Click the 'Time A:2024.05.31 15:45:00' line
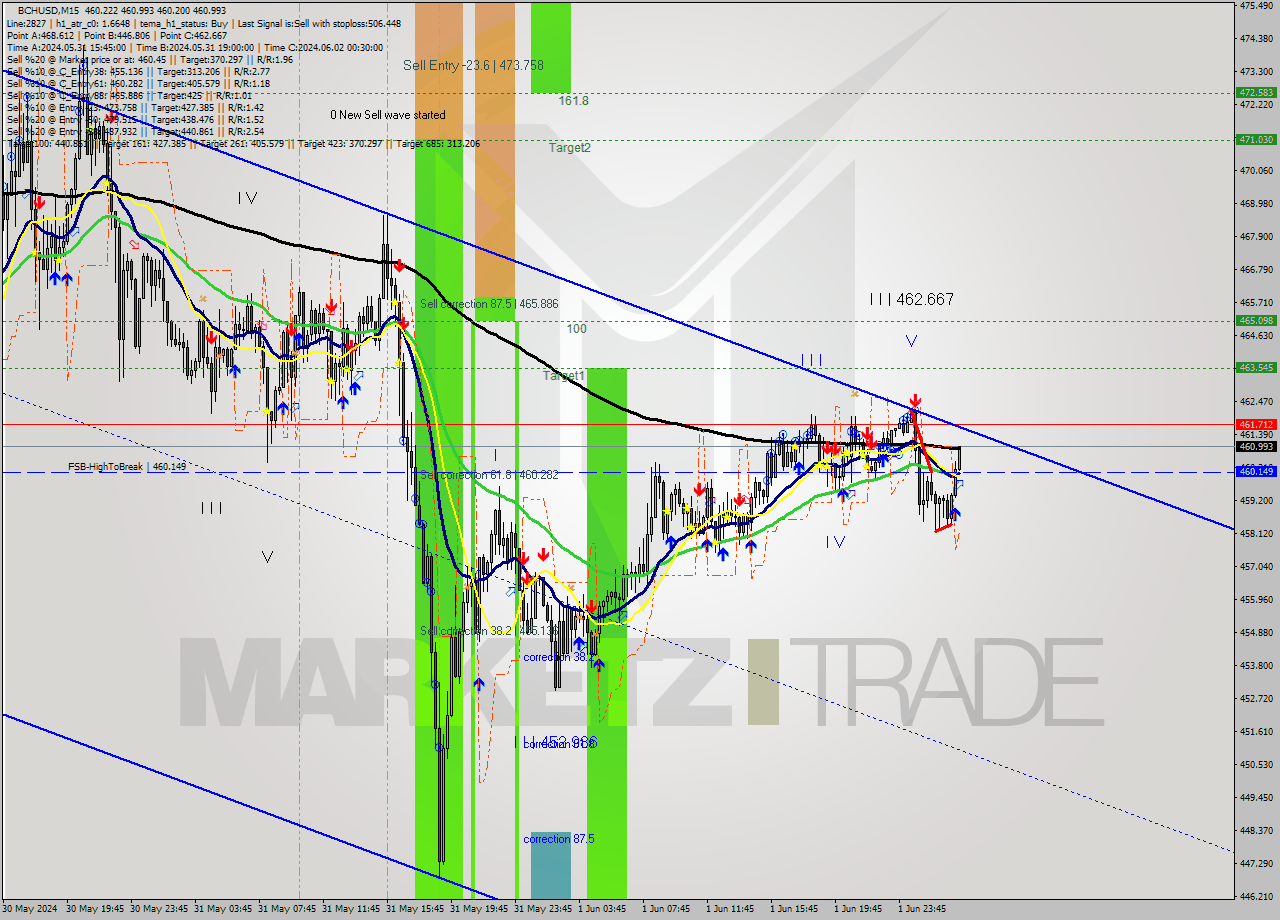 tap(197, 47)
